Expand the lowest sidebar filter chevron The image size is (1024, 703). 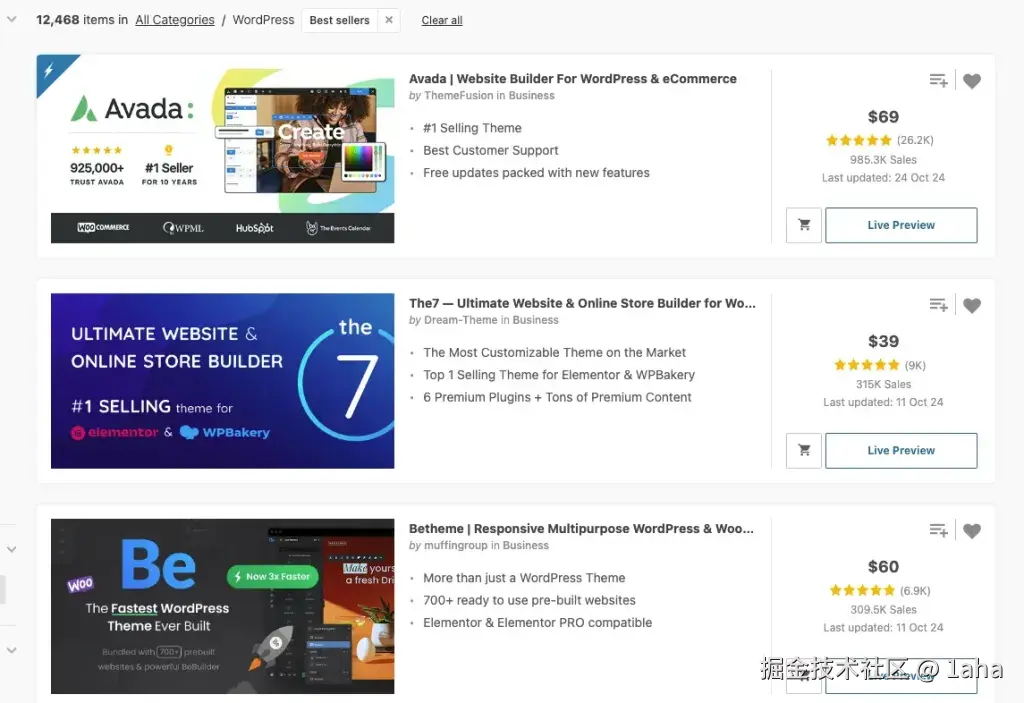coord(11,650)
